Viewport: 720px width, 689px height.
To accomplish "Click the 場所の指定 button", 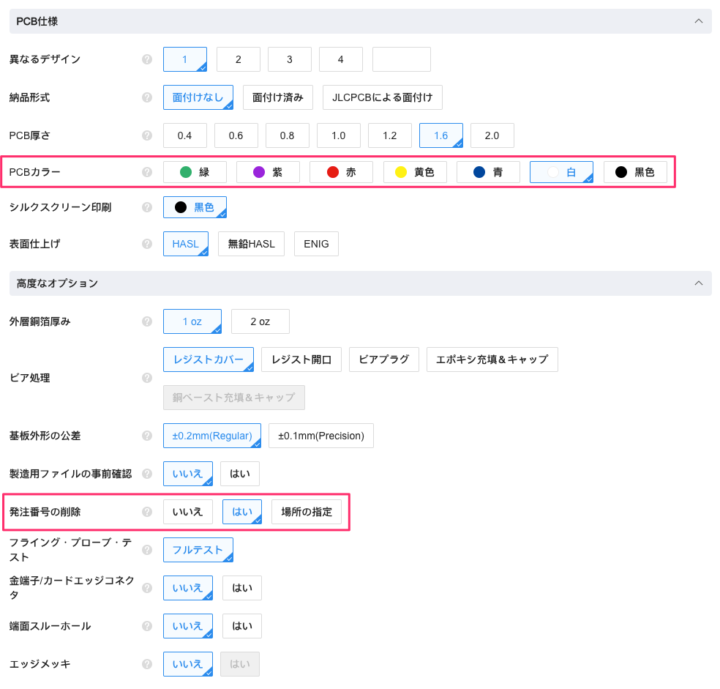I will 307,512.
